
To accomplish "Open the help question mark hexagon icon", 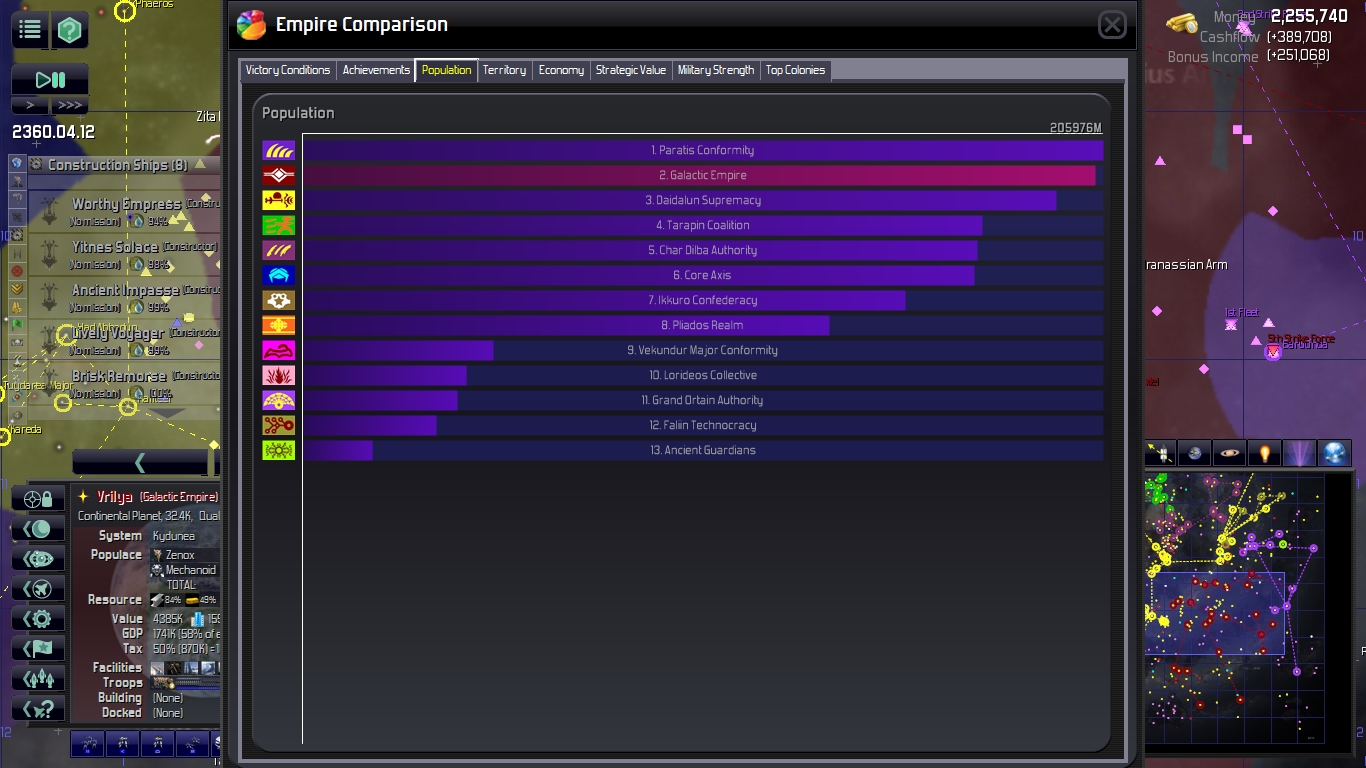I will coord(69,30).
